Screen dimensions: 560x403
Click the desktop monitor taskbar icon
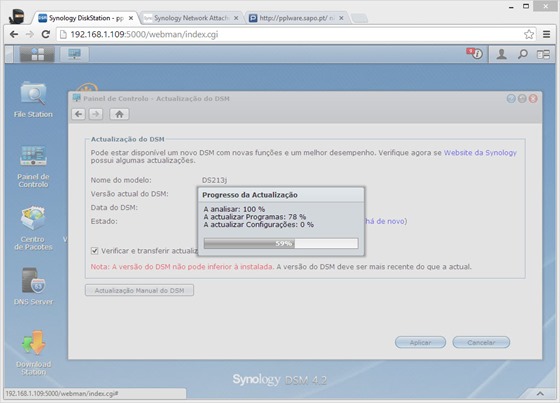point(74,54)
